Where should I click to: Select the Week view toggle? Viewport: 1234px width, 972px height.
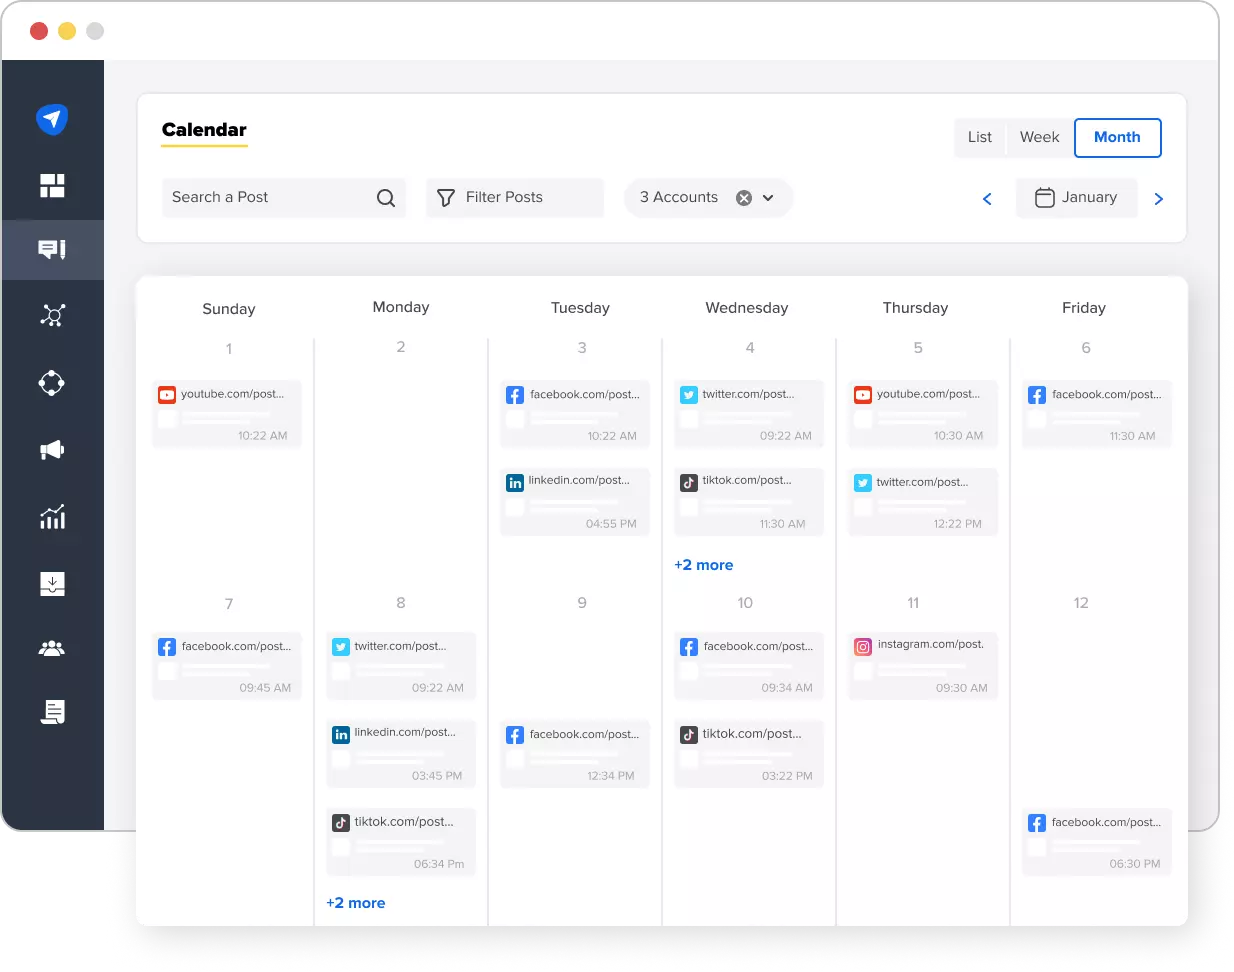1039,137
